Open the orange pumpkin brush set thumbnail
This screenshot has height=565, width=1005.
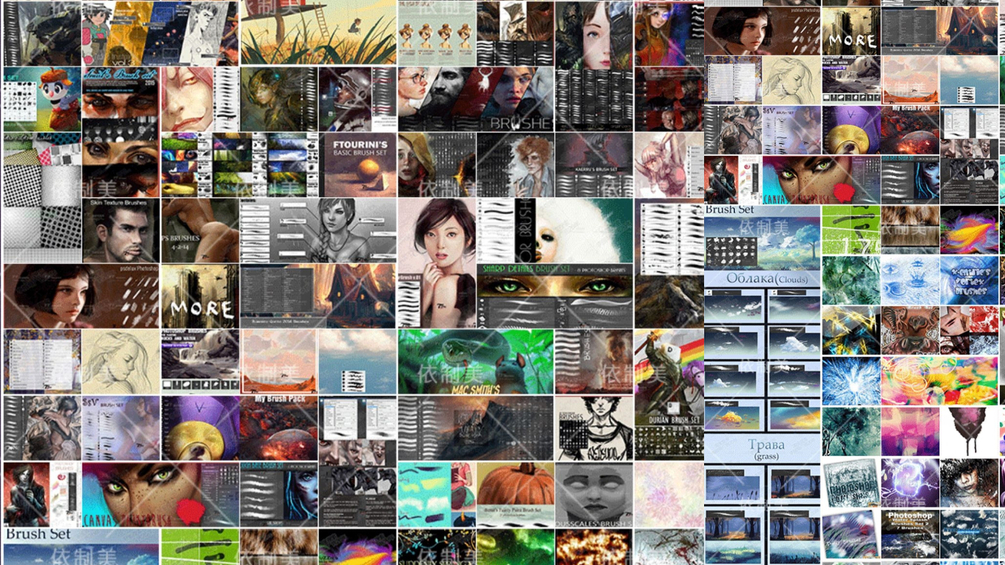pos(515,495)
